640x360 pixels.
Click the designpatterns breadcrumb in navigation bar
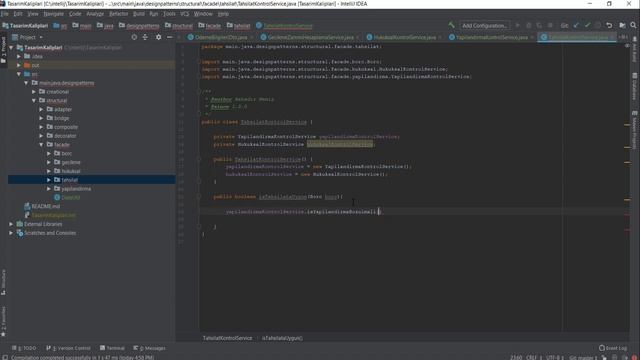pos(139,26)
